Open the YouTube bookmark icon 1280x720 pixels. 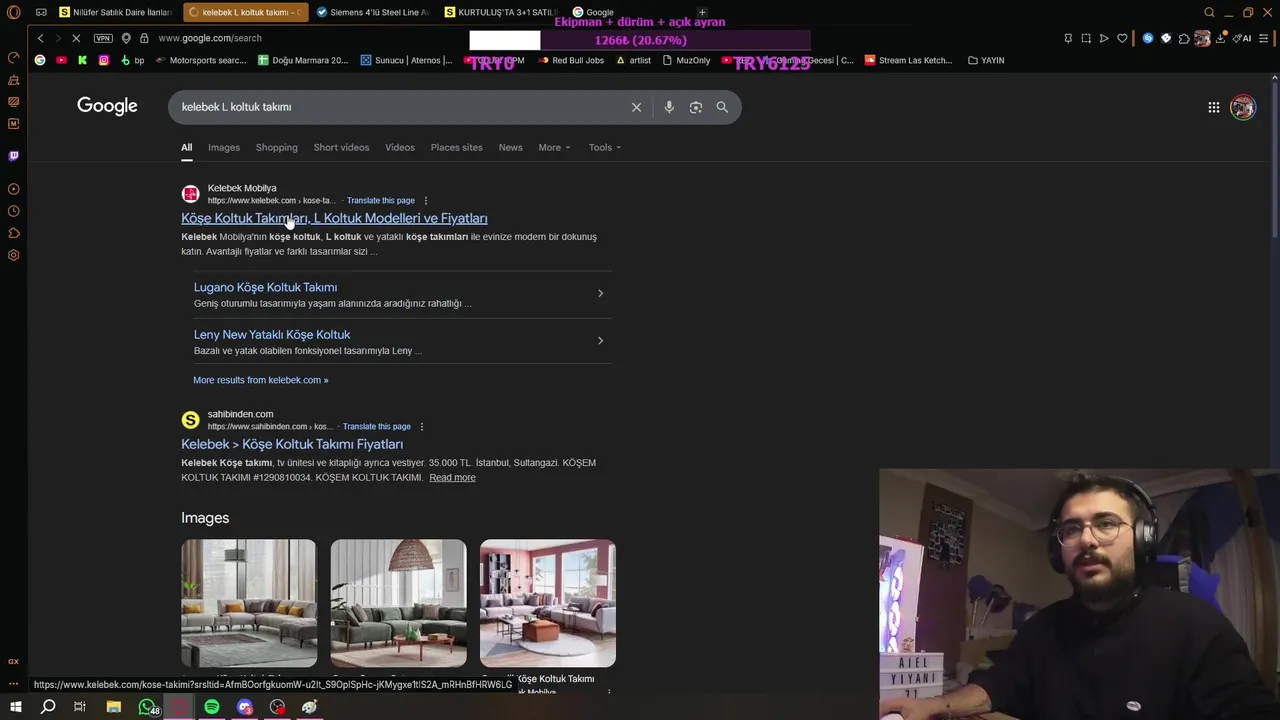[x=61, y=60]
